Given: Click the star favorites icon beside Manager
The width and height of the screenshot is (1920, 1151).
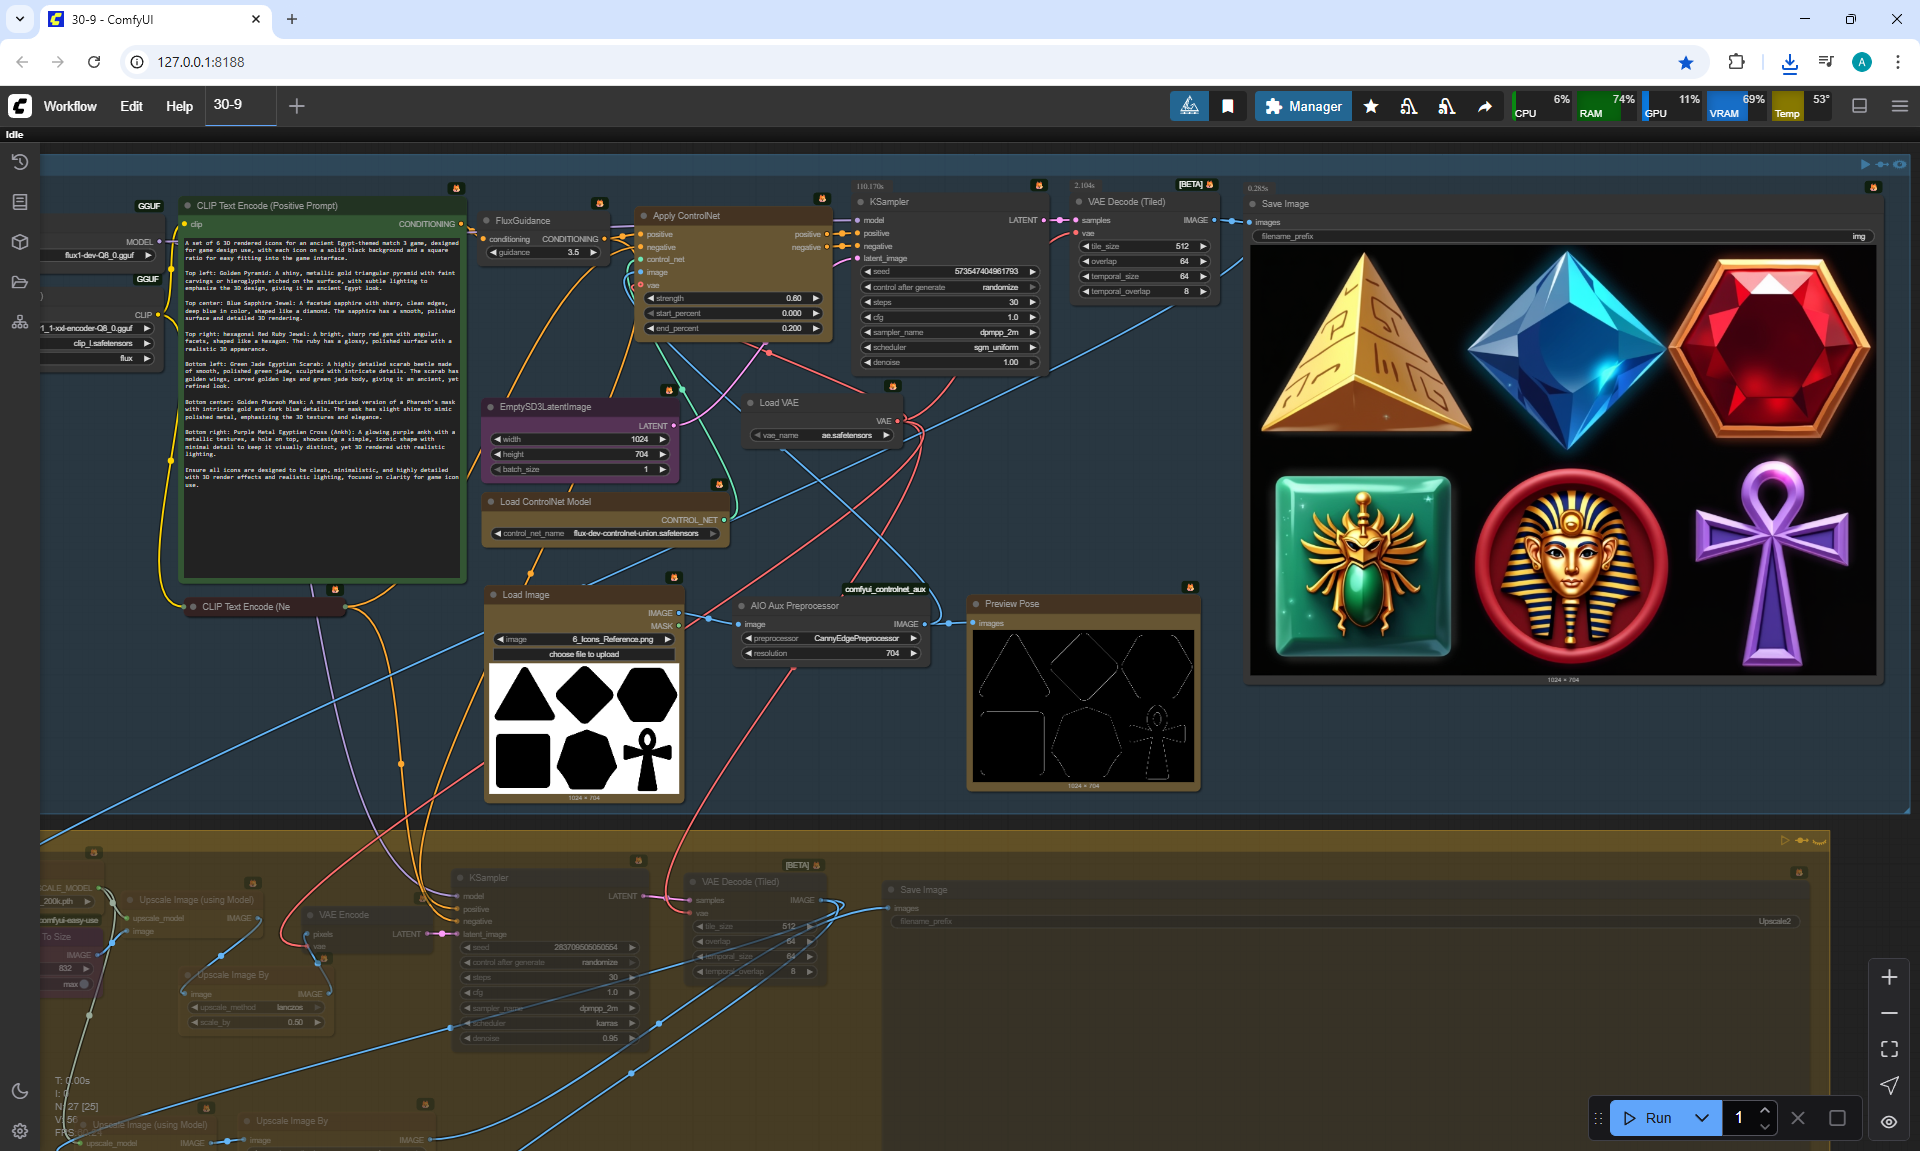Looking at the screenshot, I should click(1371, 106).
